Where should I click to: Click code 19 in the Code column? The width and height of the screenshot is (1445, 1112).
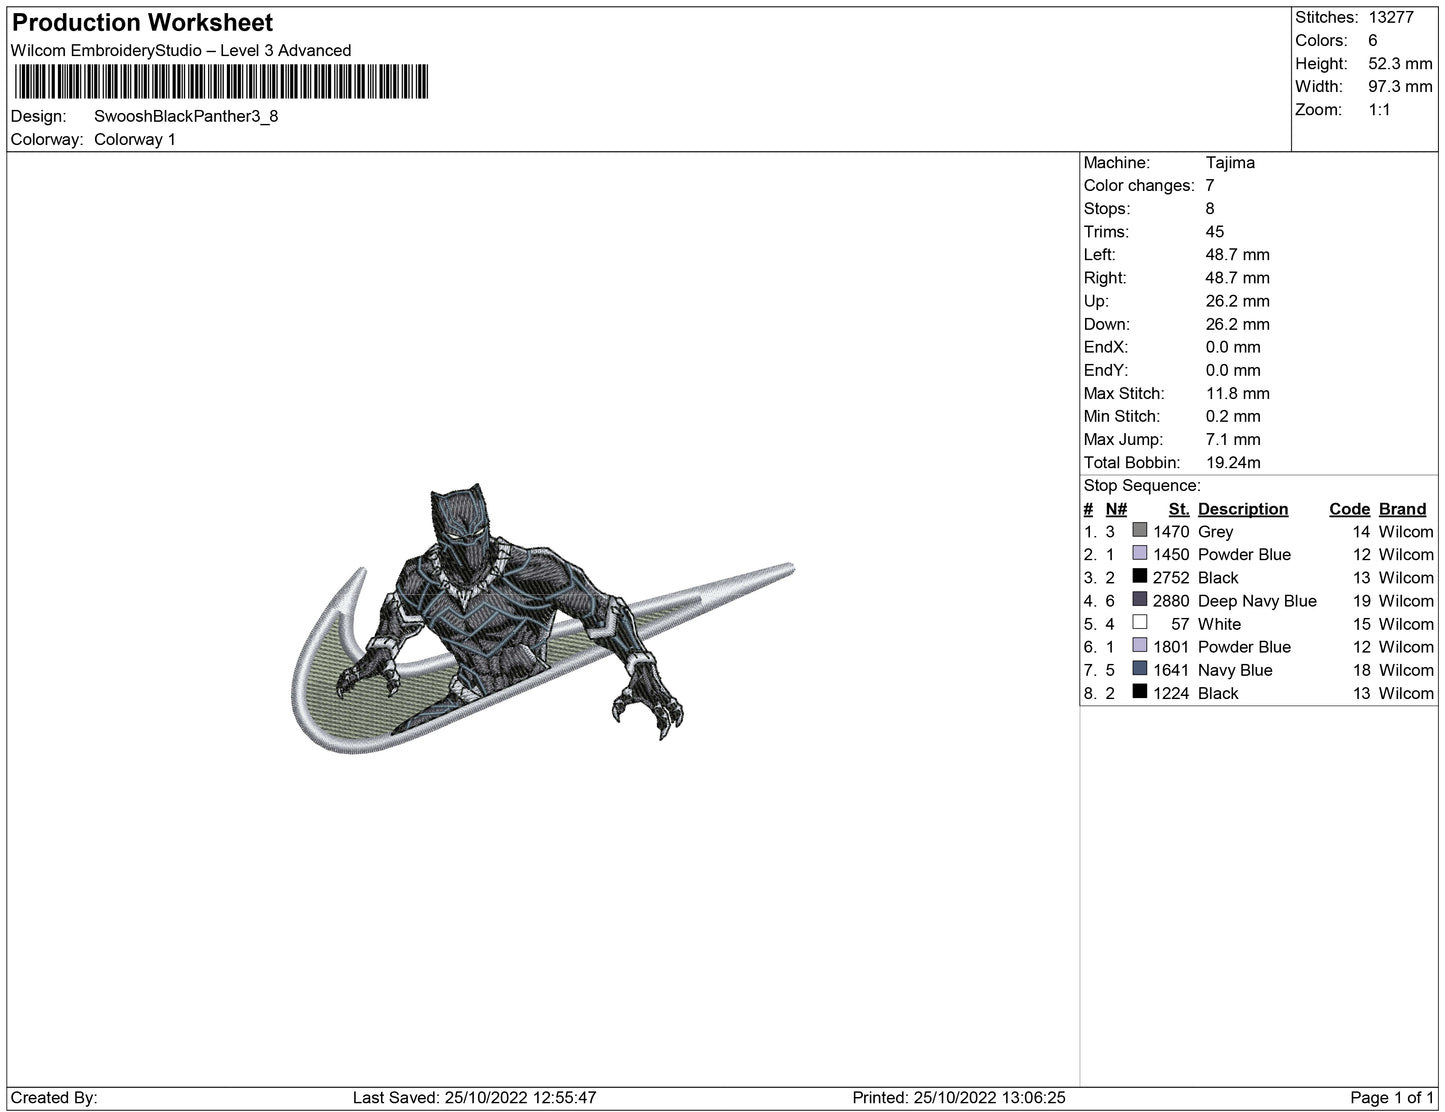(x=1361, y=600)
